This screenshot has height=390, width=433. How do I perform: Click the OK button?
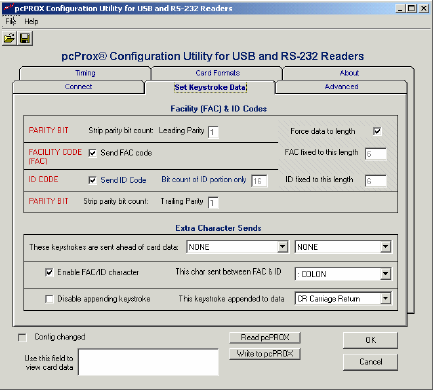[x=370, y=340]
